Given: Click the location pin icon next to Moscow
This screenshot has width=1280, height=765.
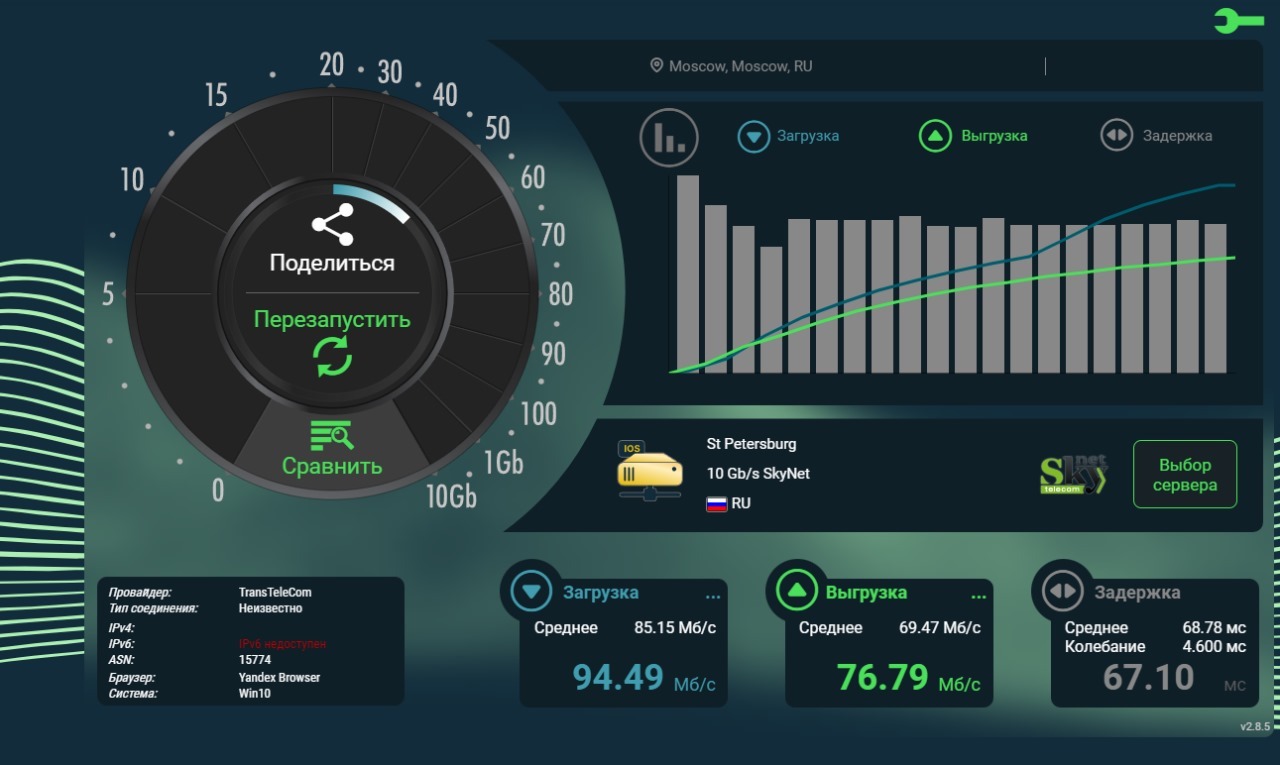Looking at the screenshot, I should point(656,66).
